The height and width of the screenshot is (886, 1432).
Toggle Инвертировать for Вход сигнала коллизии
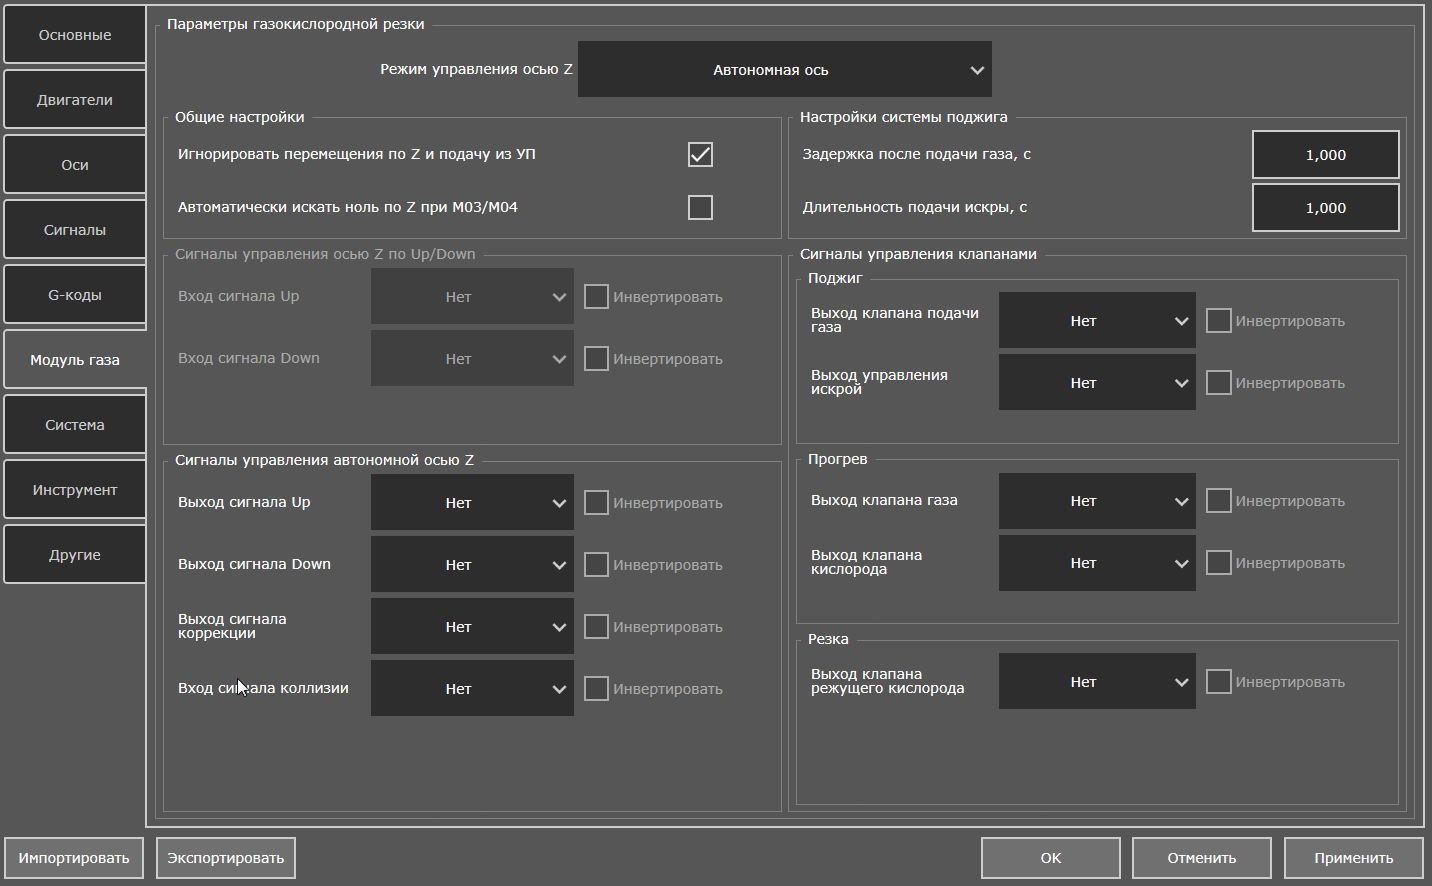tap(596, 688)
